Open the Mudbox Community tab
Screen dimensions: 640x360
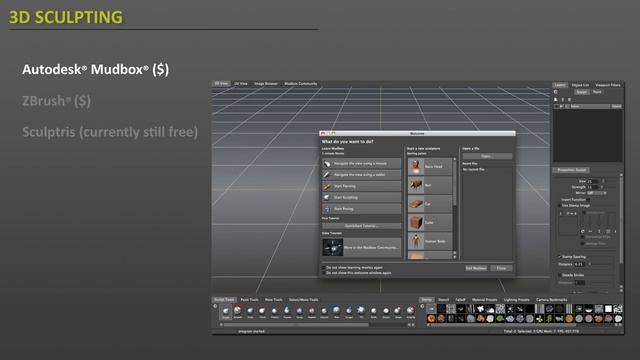pos(301,84)
